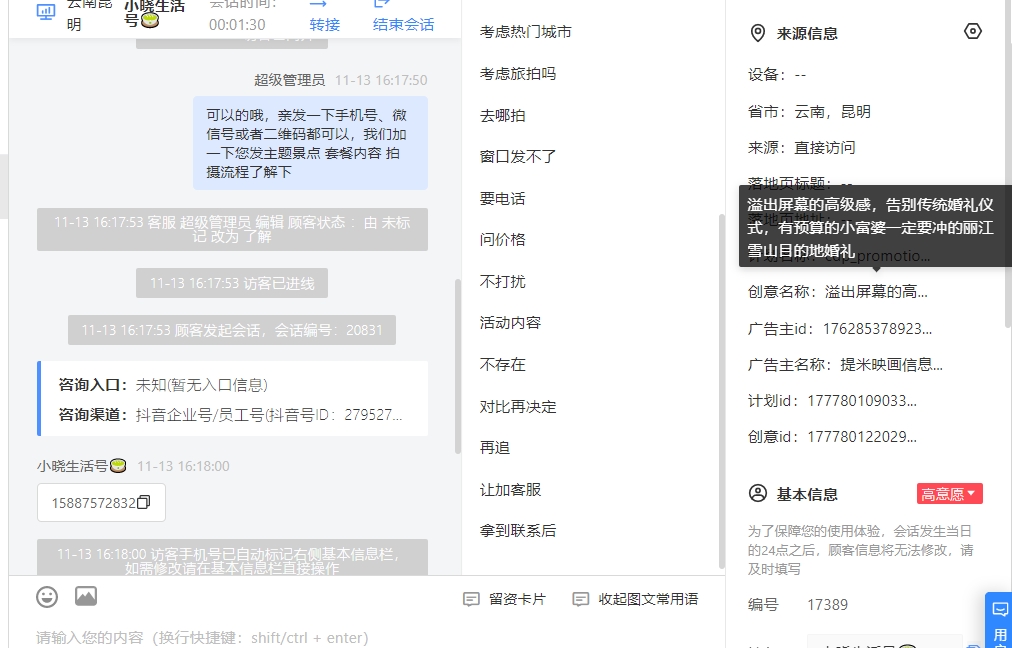Open the emoji picker smiley icon
The width and height of the screenshot is (1012, 648).
(47, 597)
